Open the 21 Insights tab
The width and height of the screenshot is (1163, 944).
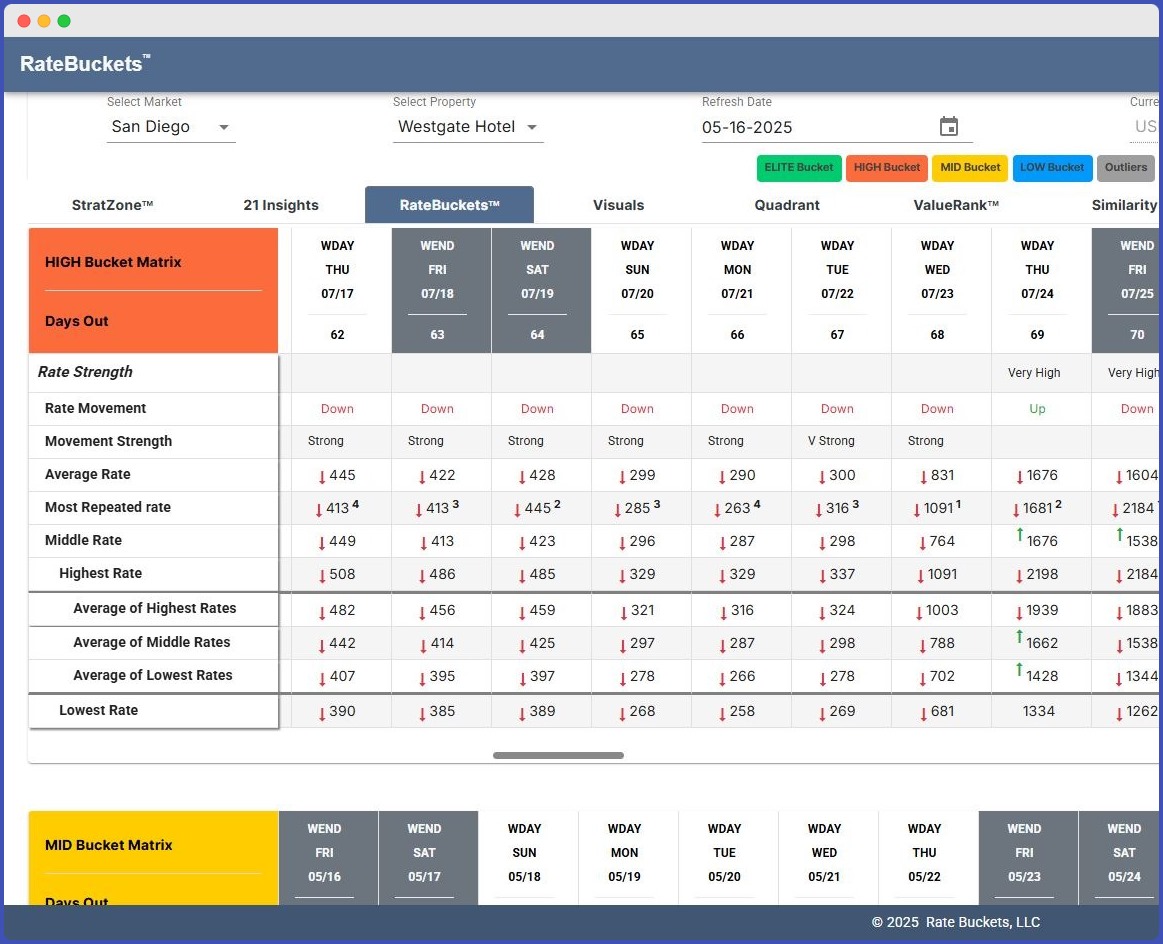click(x=281, y=205)
